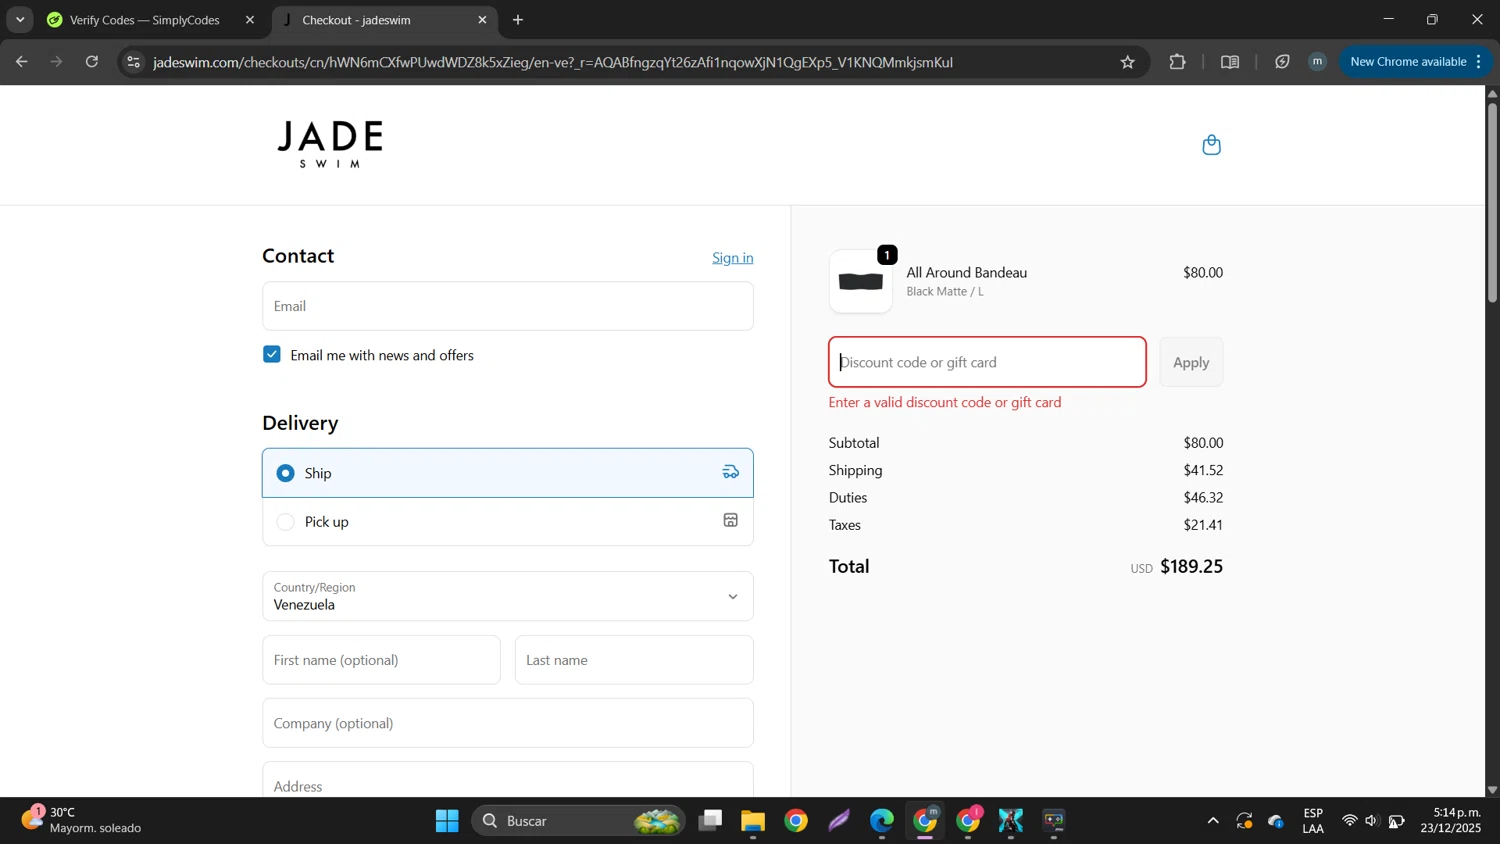Image resolution: width=1500 pixels, height=844 pixels.
Task: Click the Total amount $189.25
Action: pyautogui.click(x=1191, y=566)
